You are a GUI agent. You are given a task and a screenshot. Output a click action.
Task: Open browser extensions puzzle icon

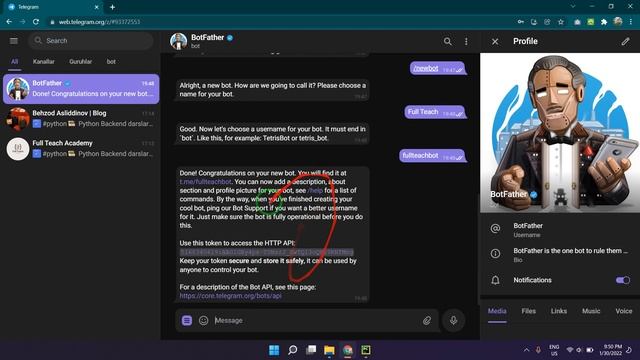(604, 22)
